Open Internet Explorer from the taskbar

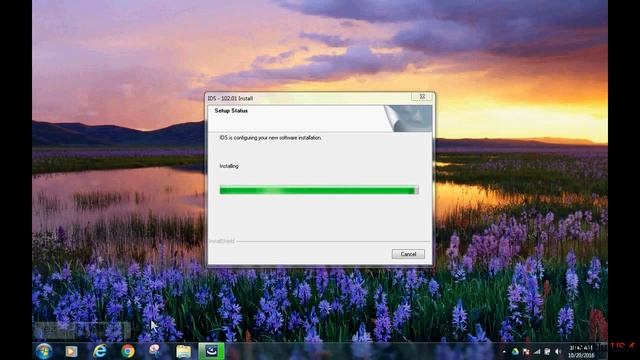pos(100,351)
